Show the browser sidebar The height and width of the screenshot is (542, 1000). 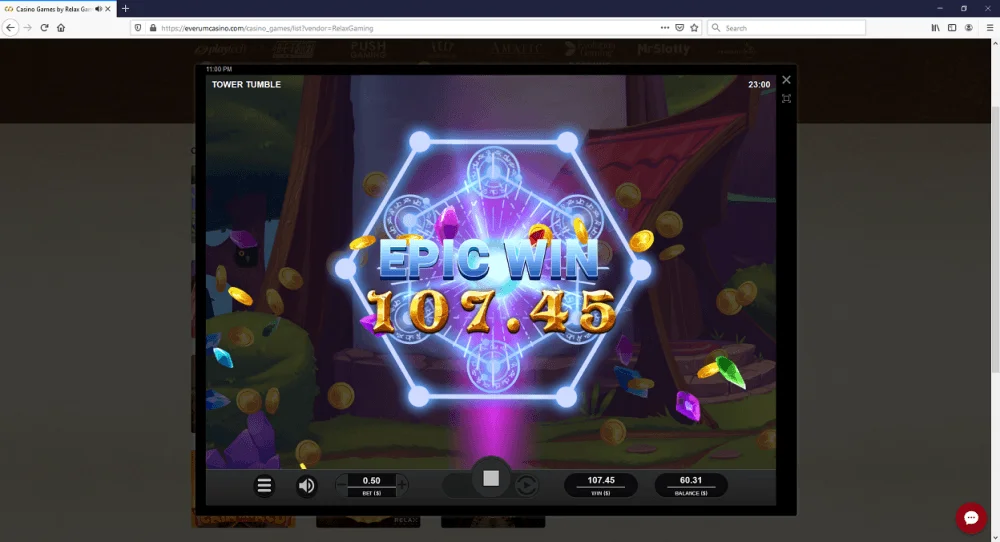click(952, 28)
